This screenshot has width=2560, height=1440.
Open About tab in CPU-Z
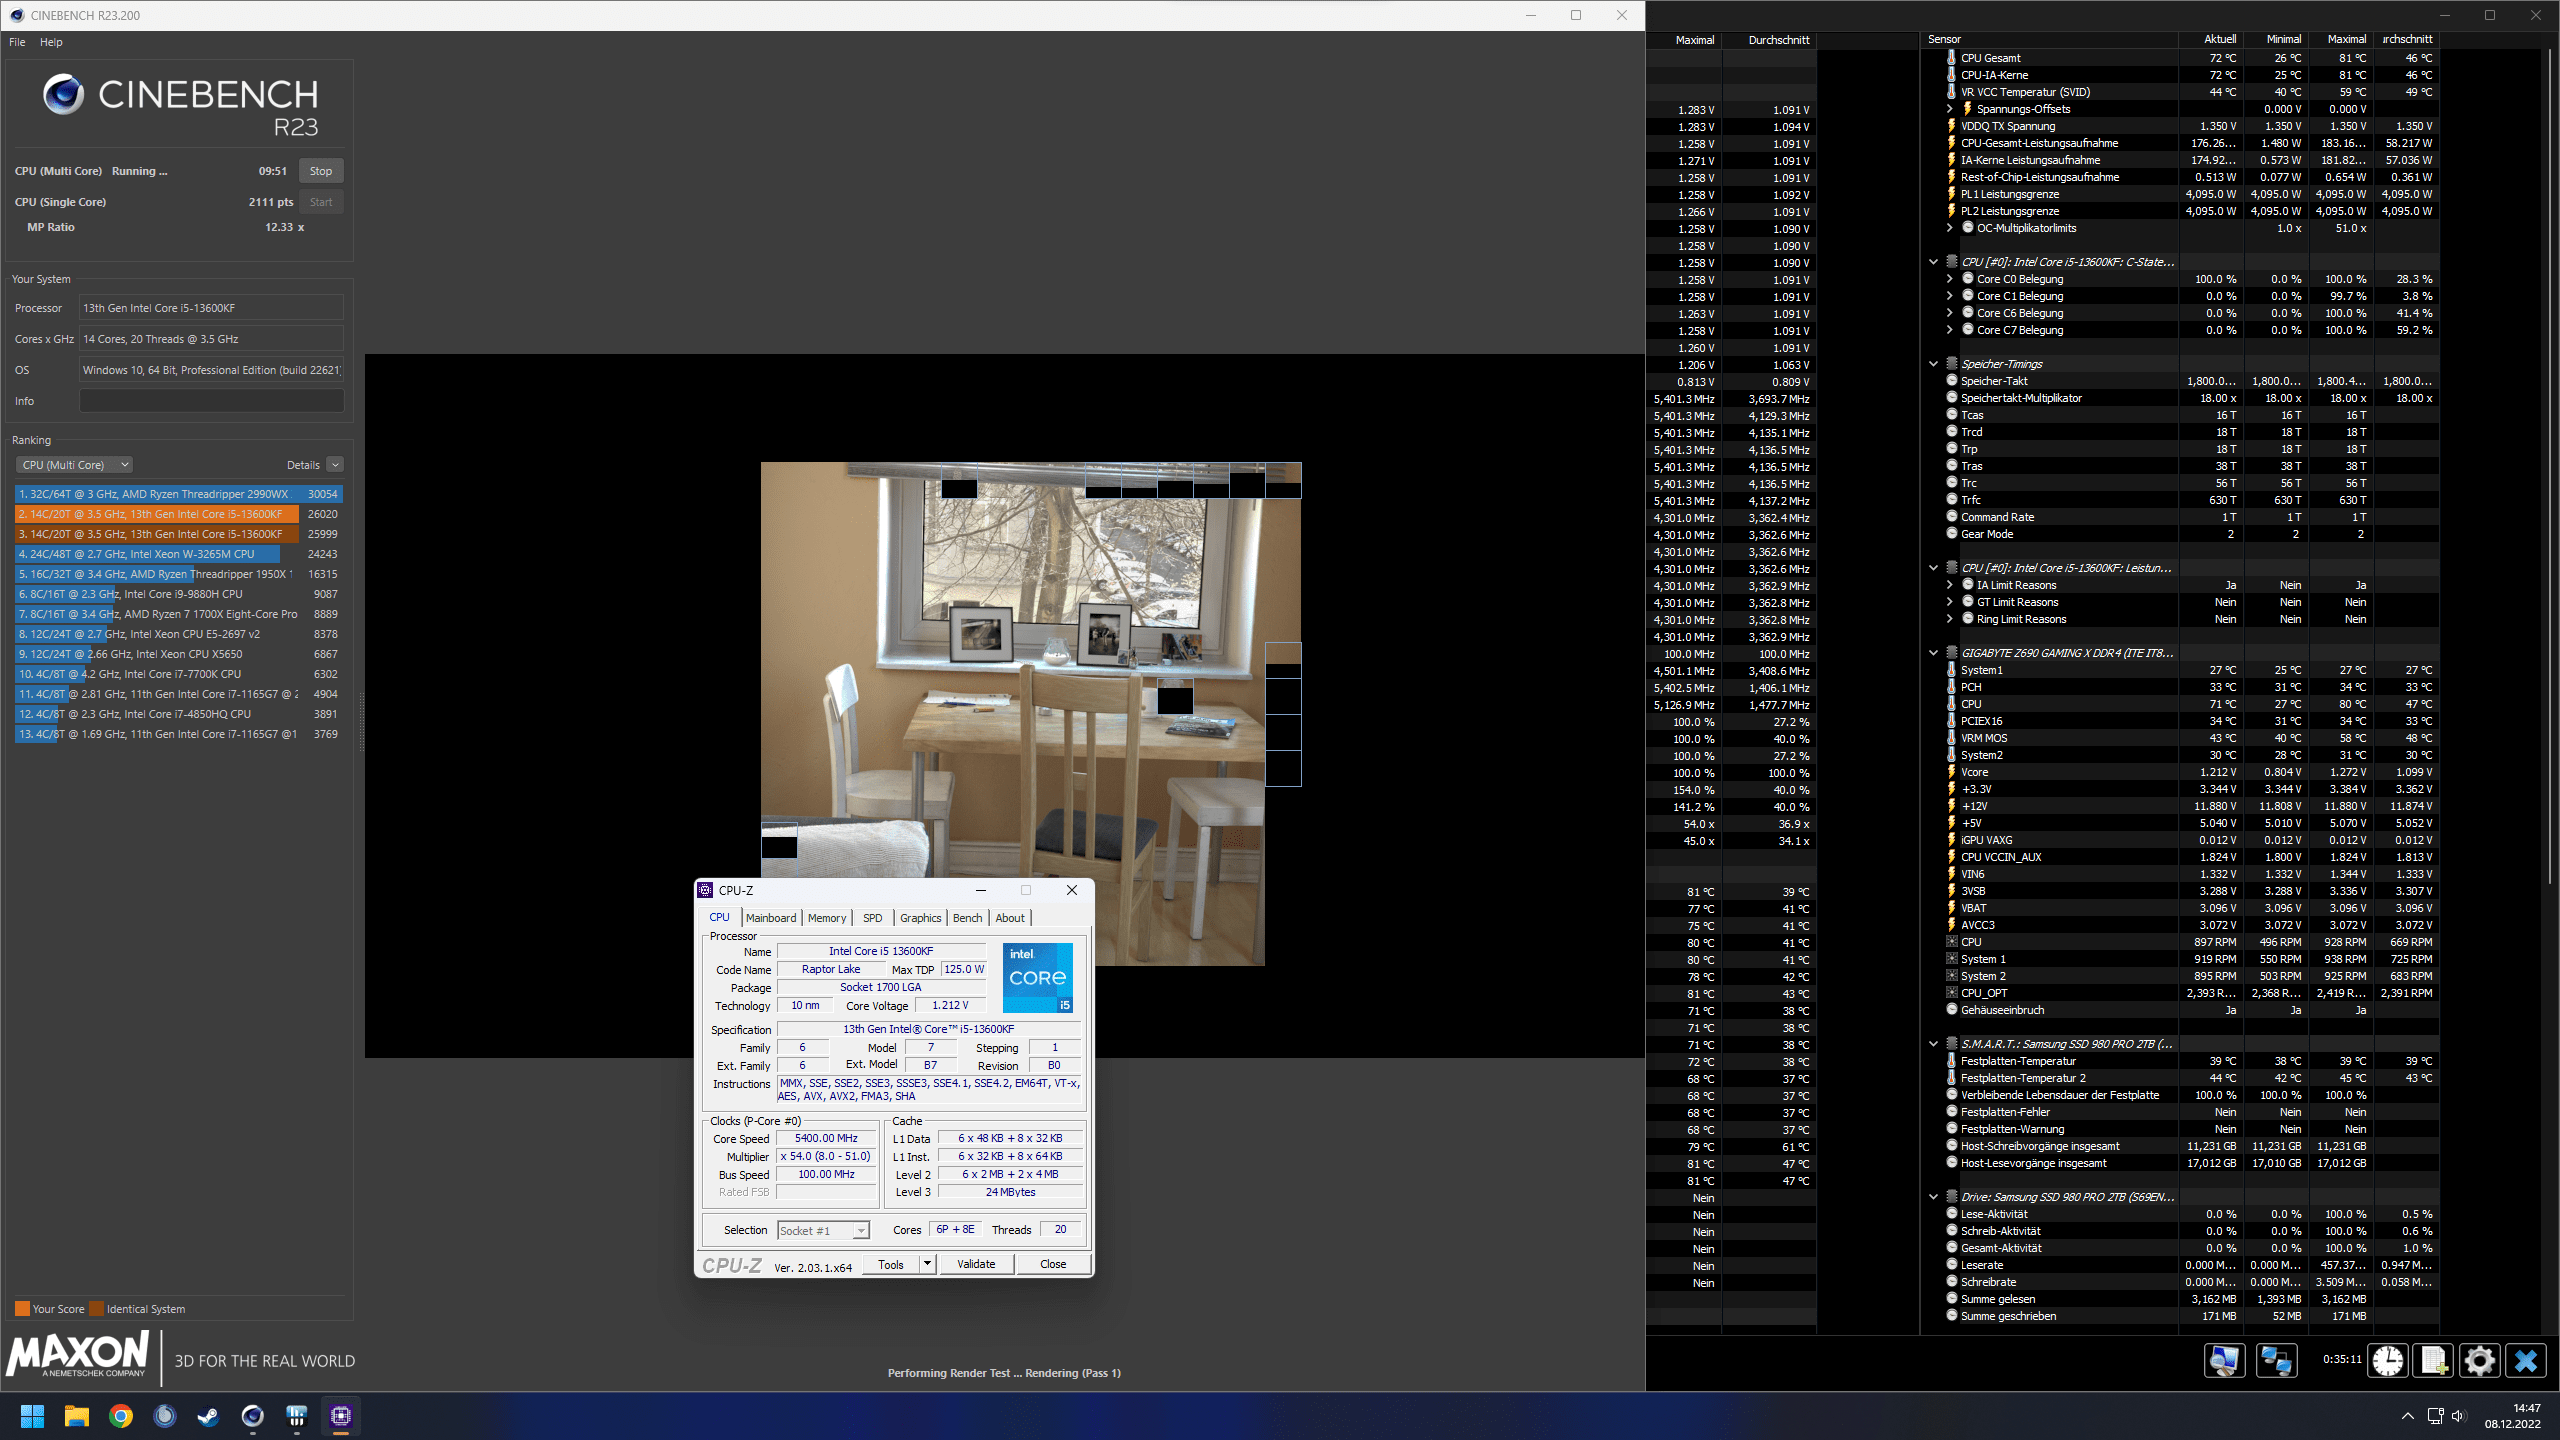1010,918
